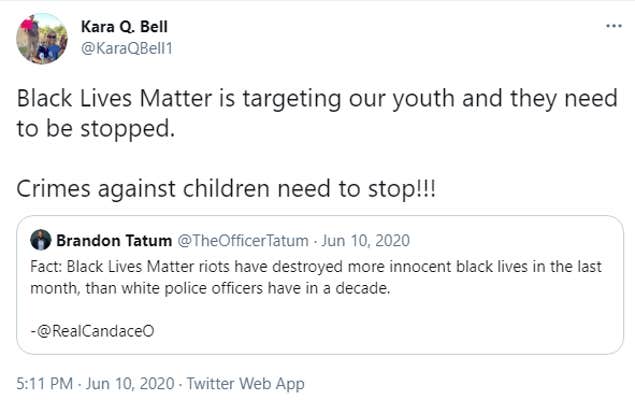Open Kara Q. Bell's profile picture
The height and width of the screenshot is (400, 635).
tap(41, 38)
